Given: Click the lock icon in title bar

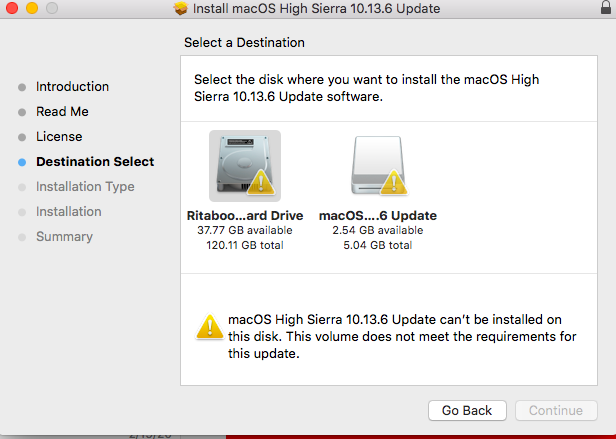Looking at the screenshot, I should [606, 7].
